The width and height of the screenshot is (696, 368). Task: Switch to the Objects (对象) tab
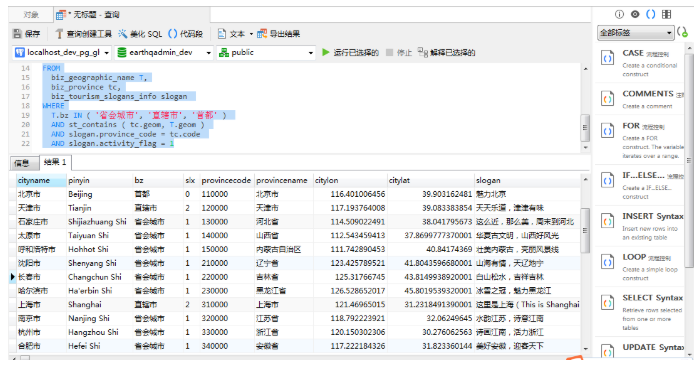[x=31, y=15]
